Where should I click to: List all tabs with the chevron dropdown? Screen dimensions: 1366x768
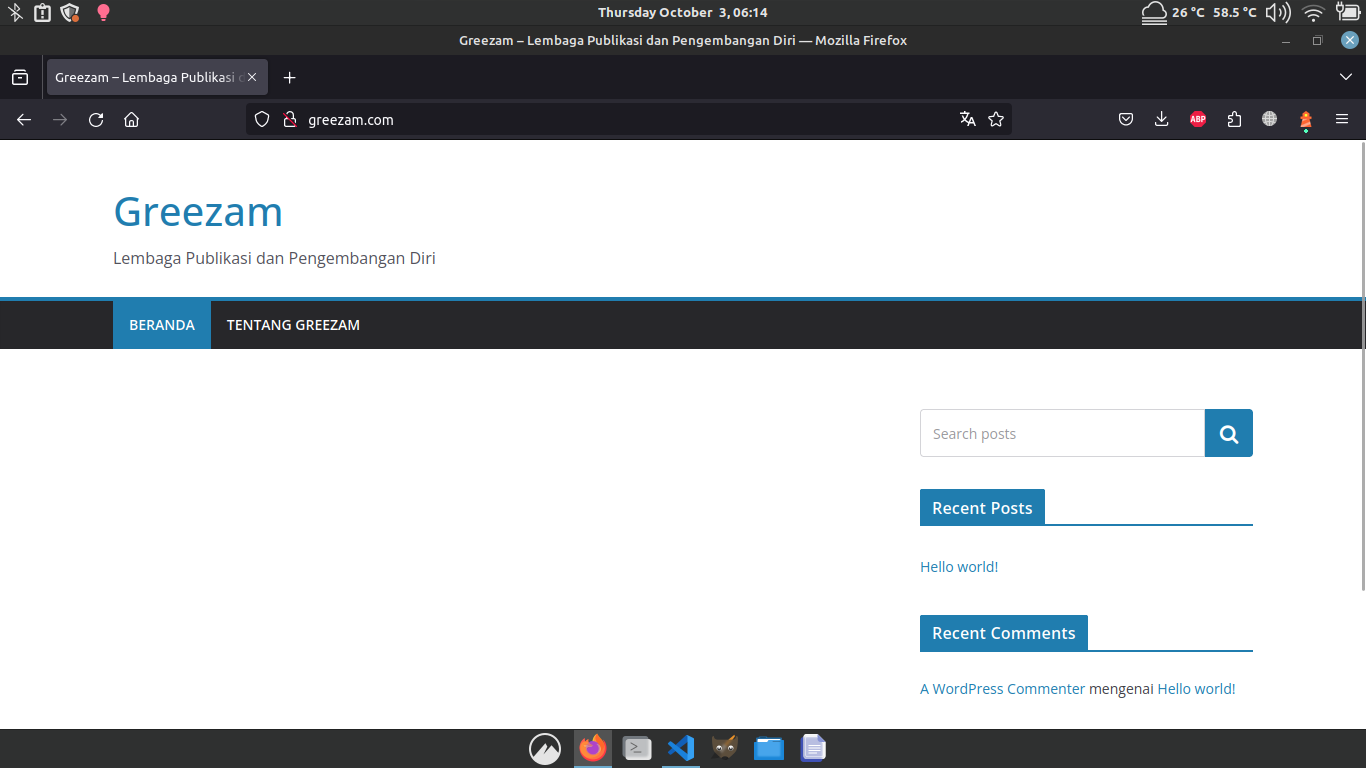click(x=1345, y=77)
